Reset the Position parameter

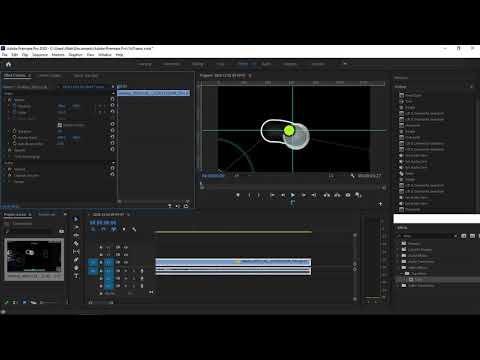pos(112,106)
